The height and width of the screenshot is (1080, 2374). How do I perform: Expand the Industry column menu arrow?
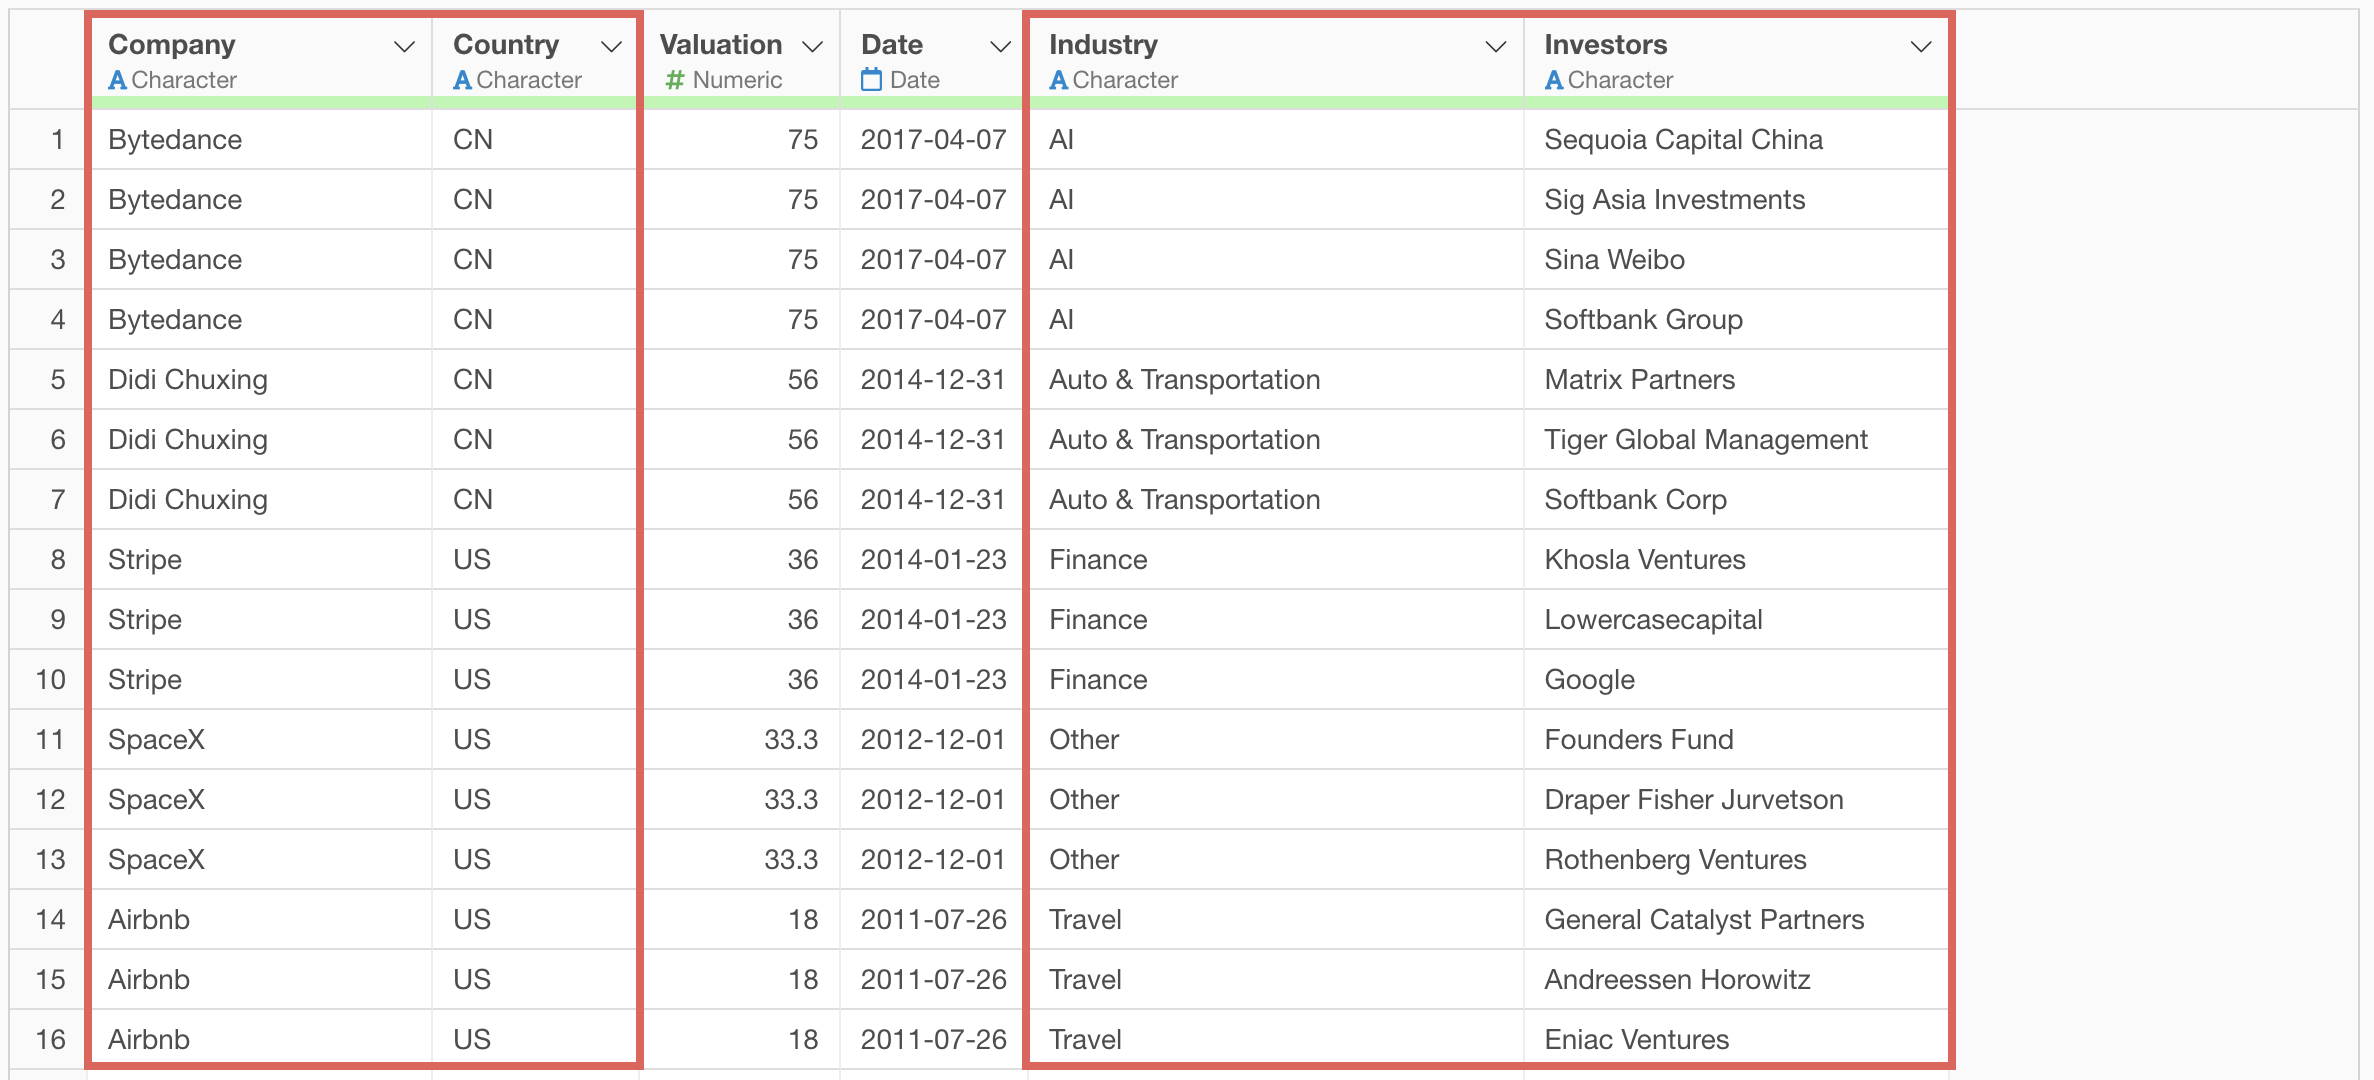point(1496,47)
